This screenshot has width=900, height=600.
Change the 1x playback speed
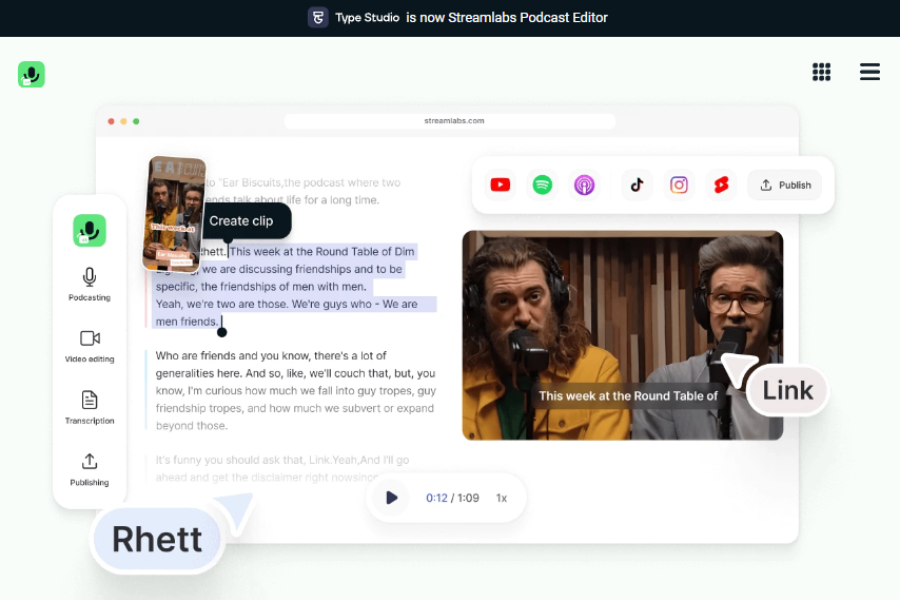coord(502,498)
